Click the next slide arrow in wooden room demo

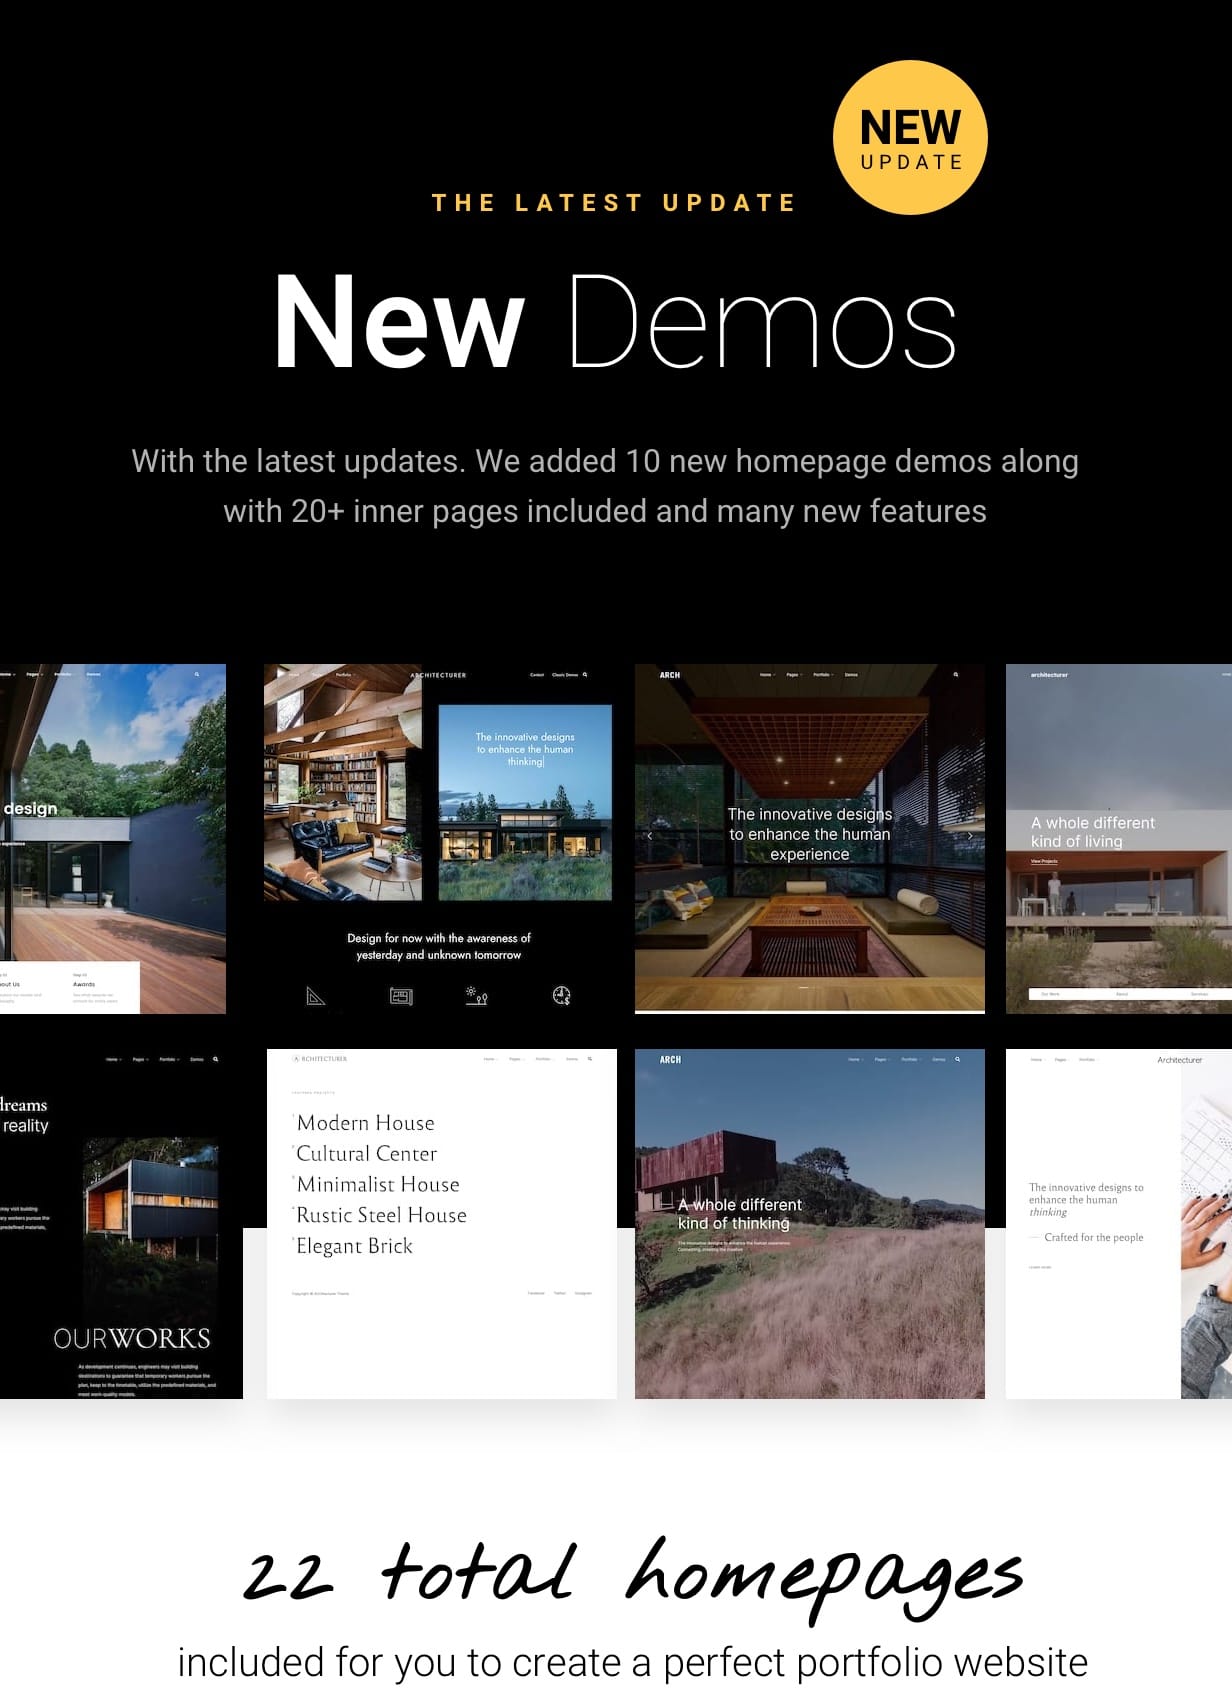pos(970,835)
